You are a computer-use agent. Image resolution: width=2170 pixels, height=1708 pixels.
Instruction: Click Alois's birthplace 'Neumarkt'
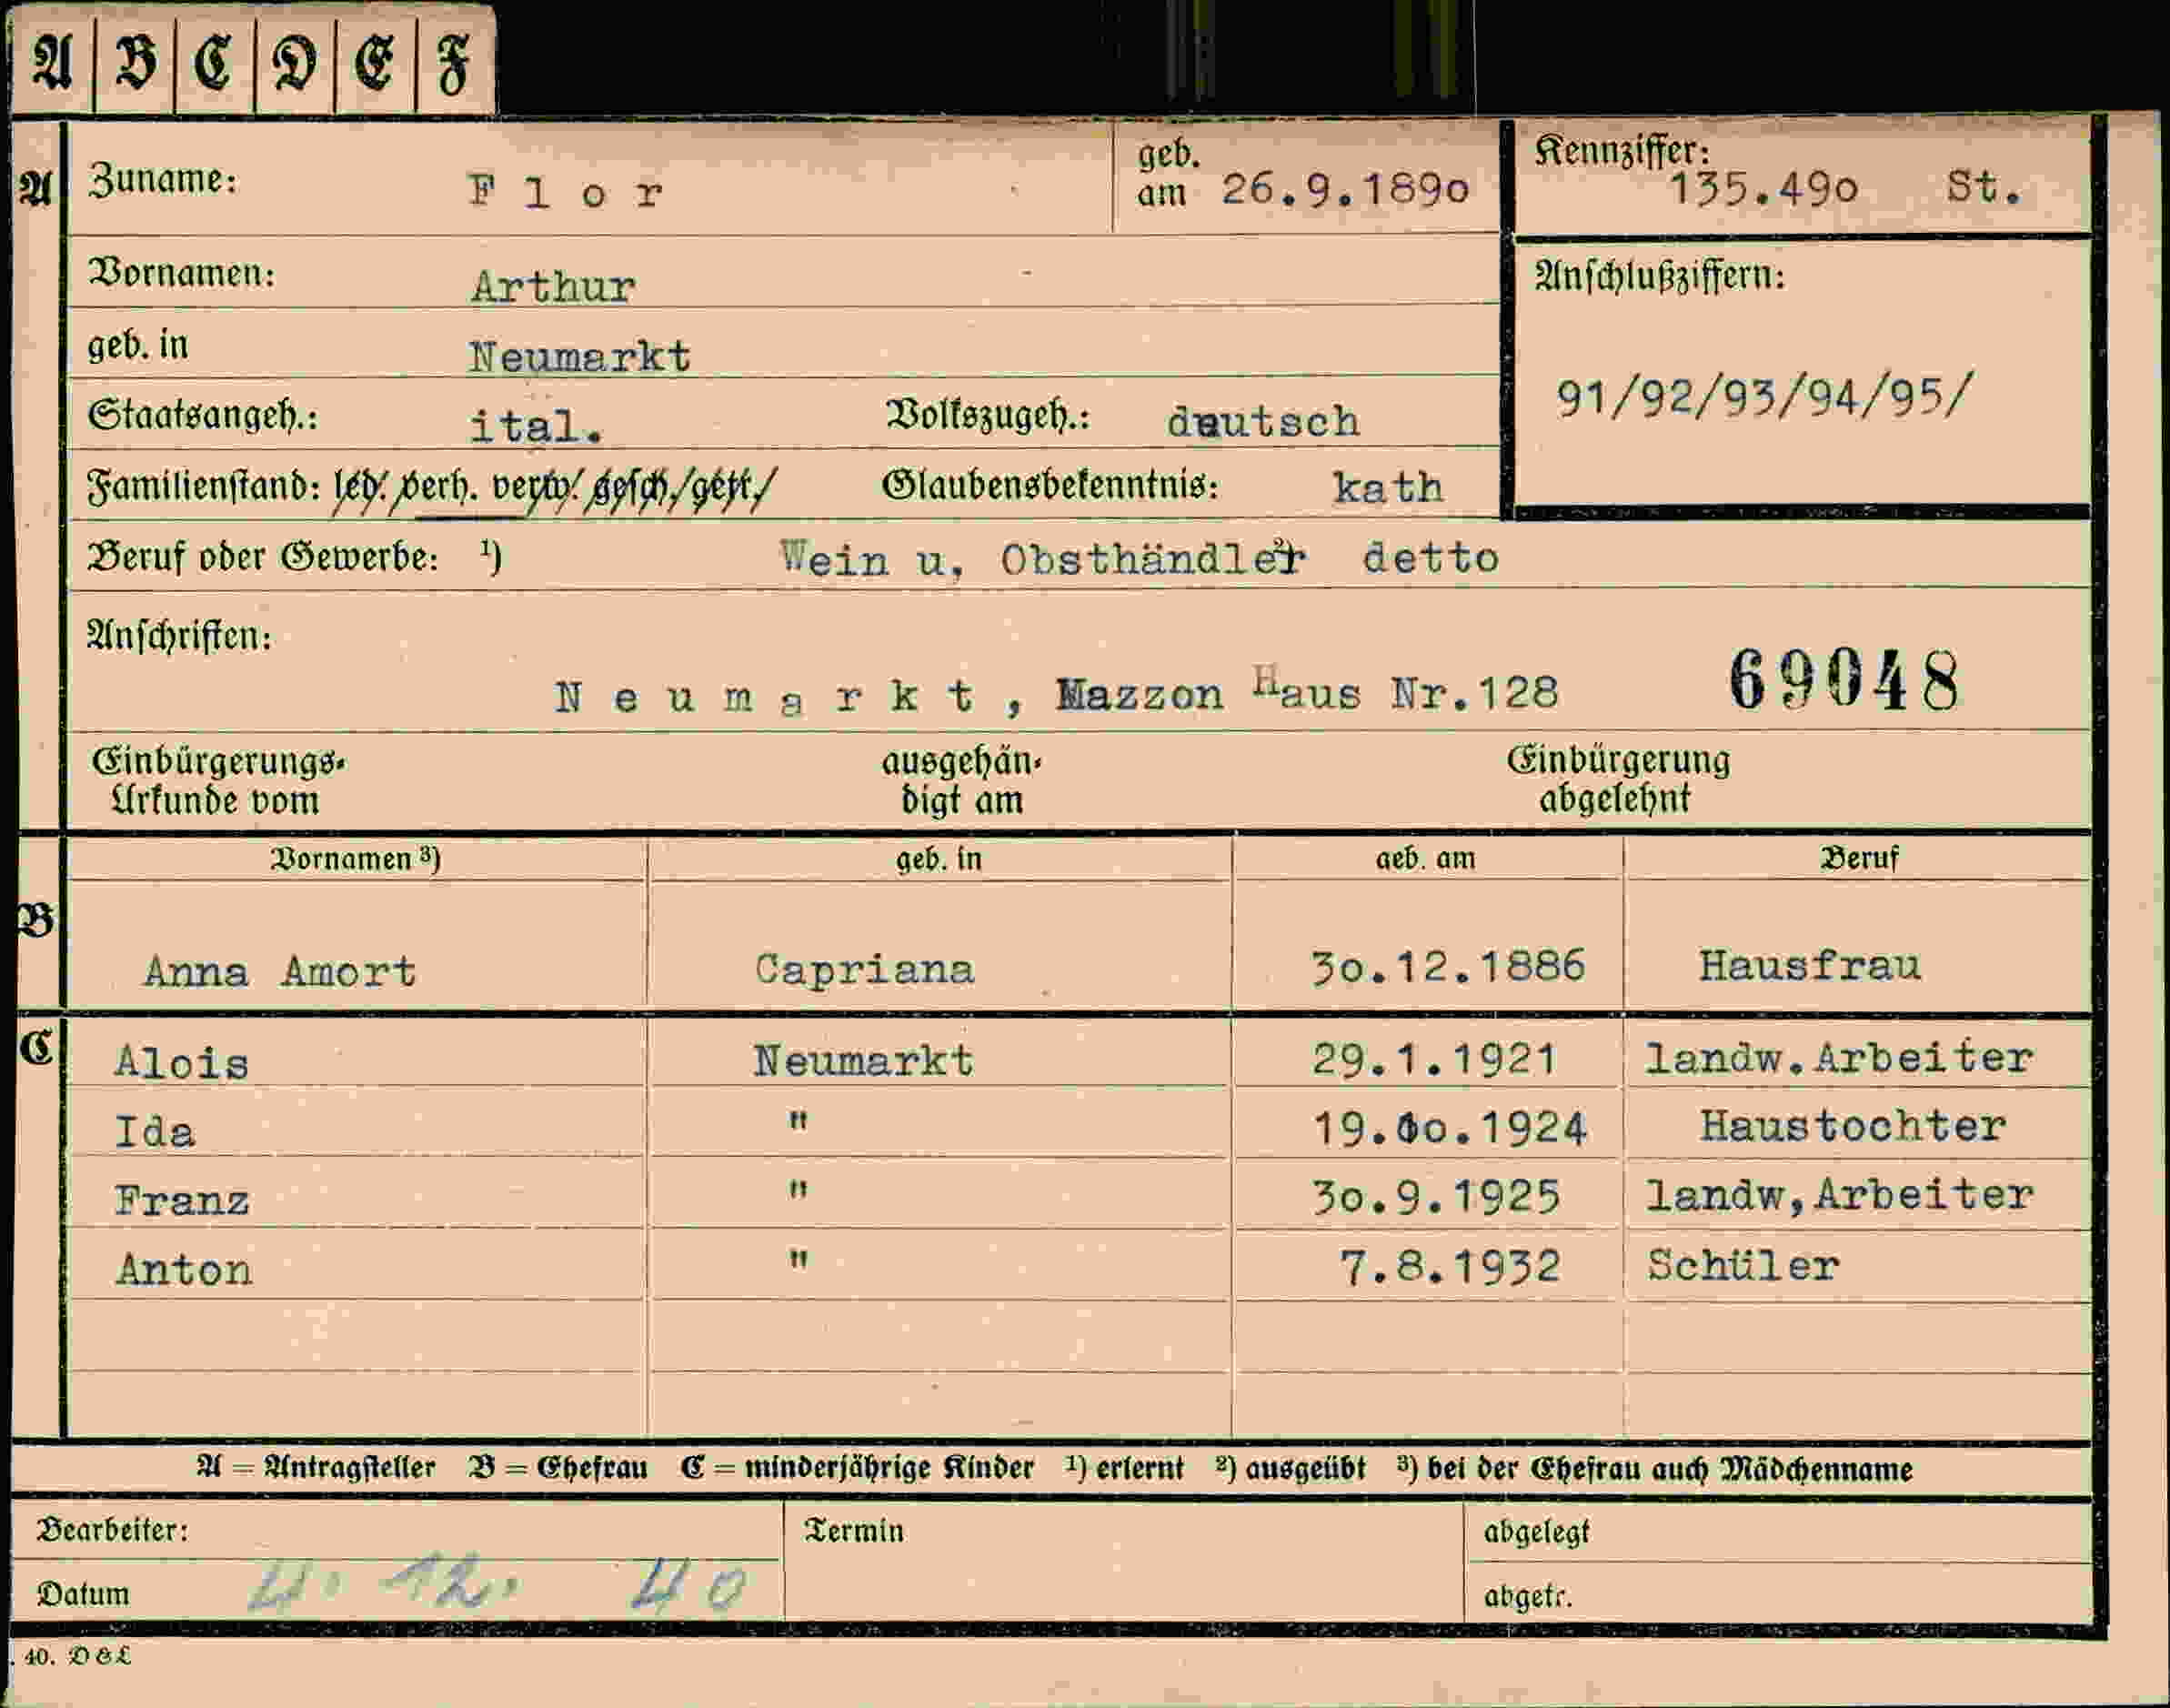tap(864, 1060)
